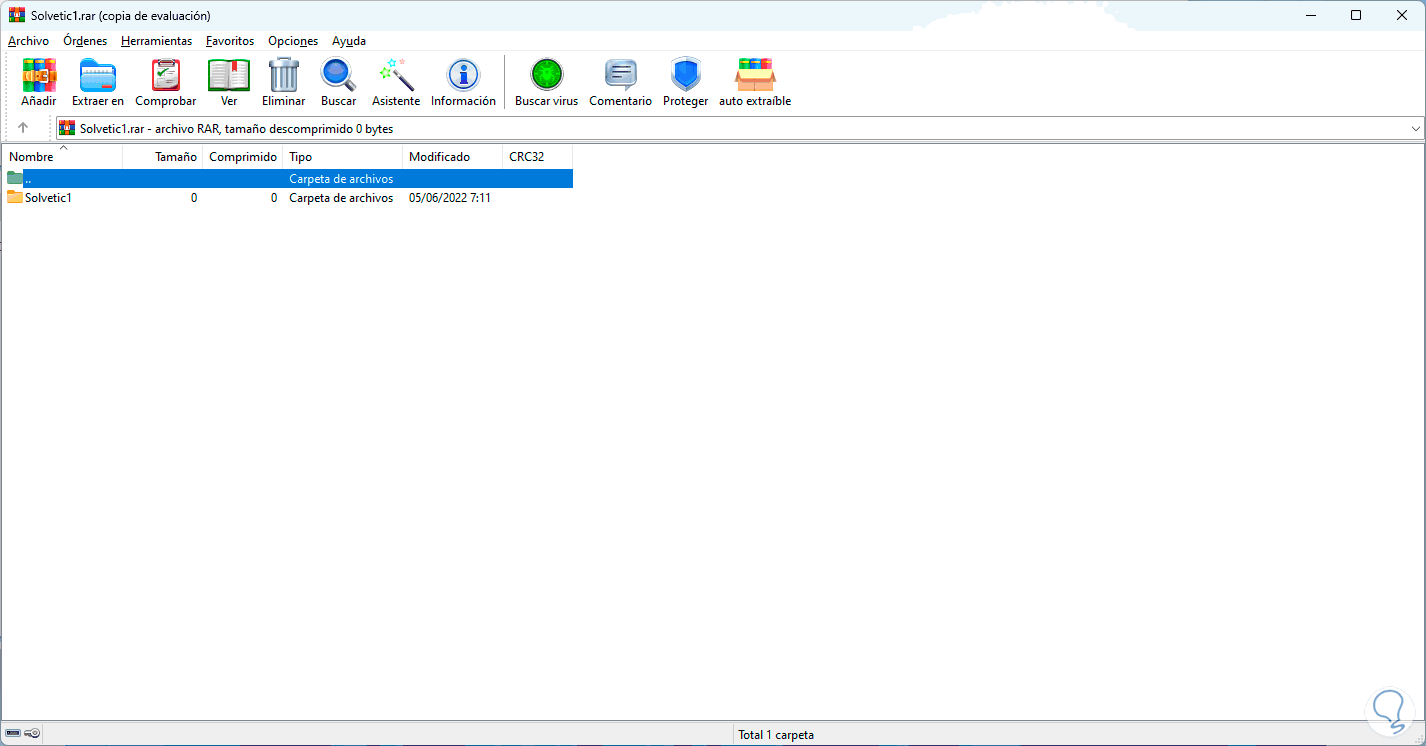This screenshot has width=1426, height=746.
Task: Sort by the Comprimido column header
Action: 243,156
